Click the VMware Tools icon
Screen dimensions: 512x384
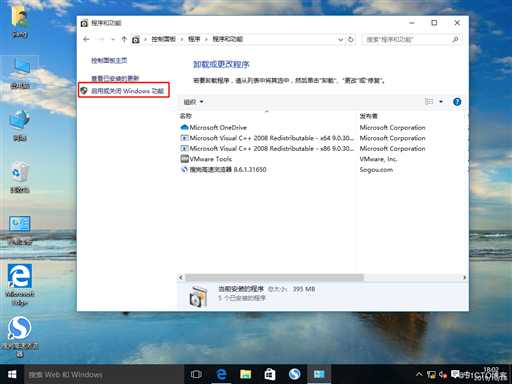pyautogui.click(x=184, y=159)
